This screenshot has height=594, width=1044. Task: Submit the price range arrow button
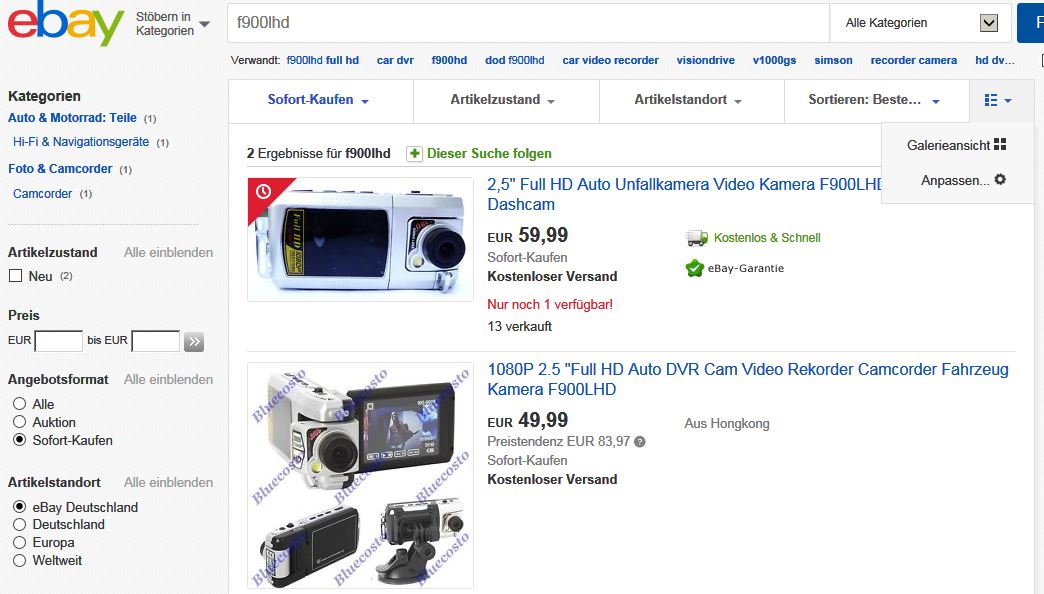pos(194,342)
